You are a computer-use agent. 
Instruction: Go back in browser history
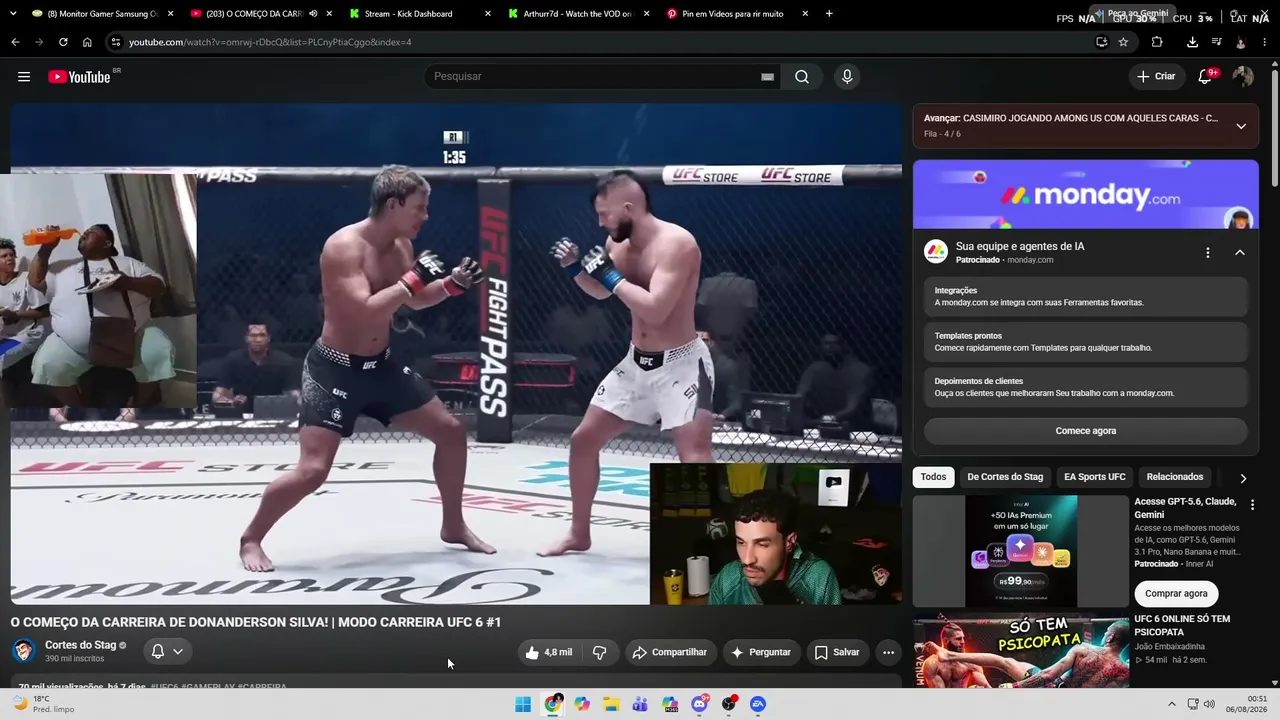pyautogui.click(x=15, y=42)
